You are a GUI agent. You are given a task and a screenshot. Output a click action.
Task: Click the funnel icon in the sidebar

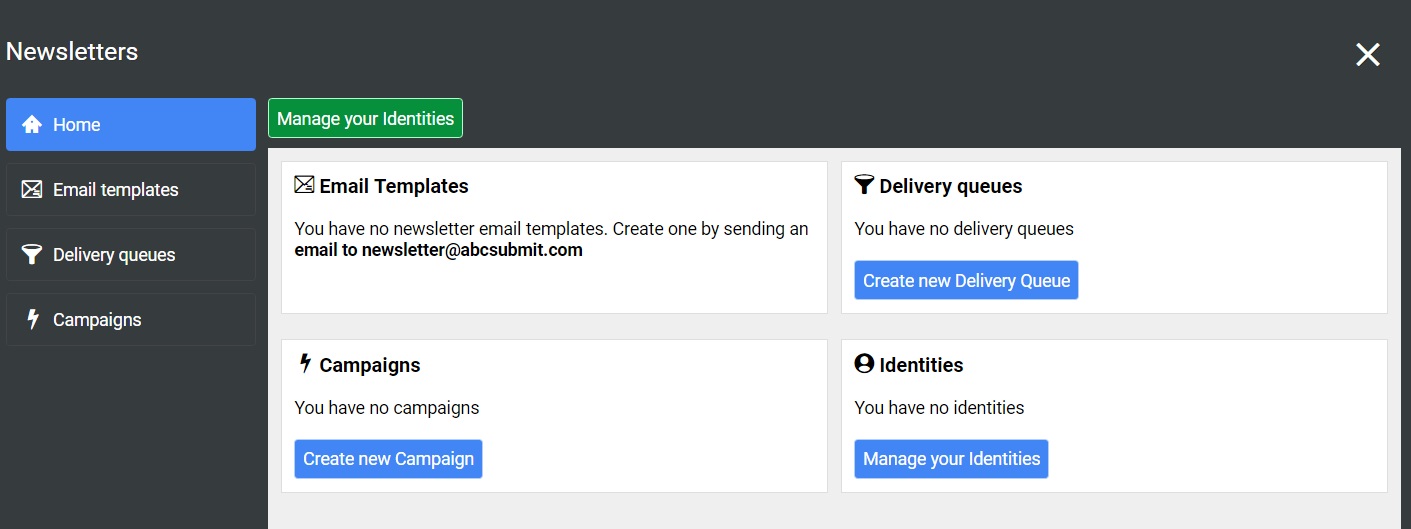point(32,255)
